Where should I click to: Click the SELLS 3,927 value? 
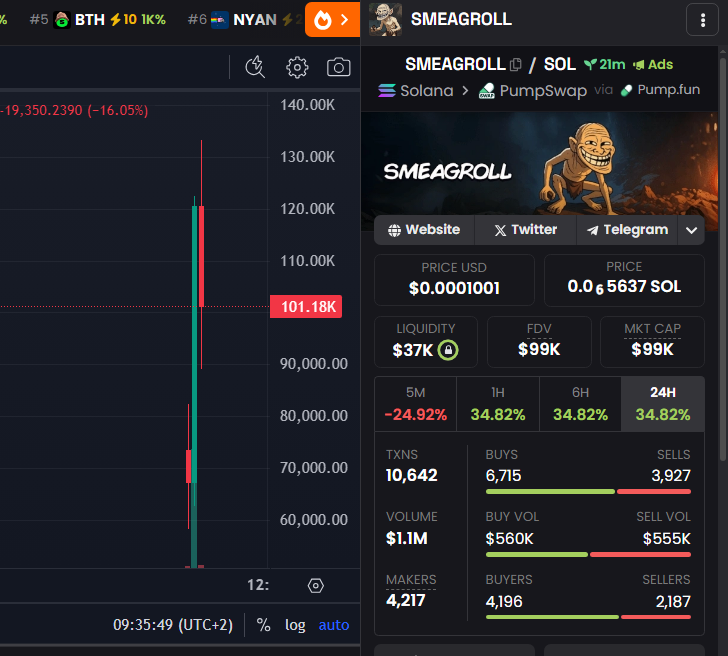tap(671, 475)
